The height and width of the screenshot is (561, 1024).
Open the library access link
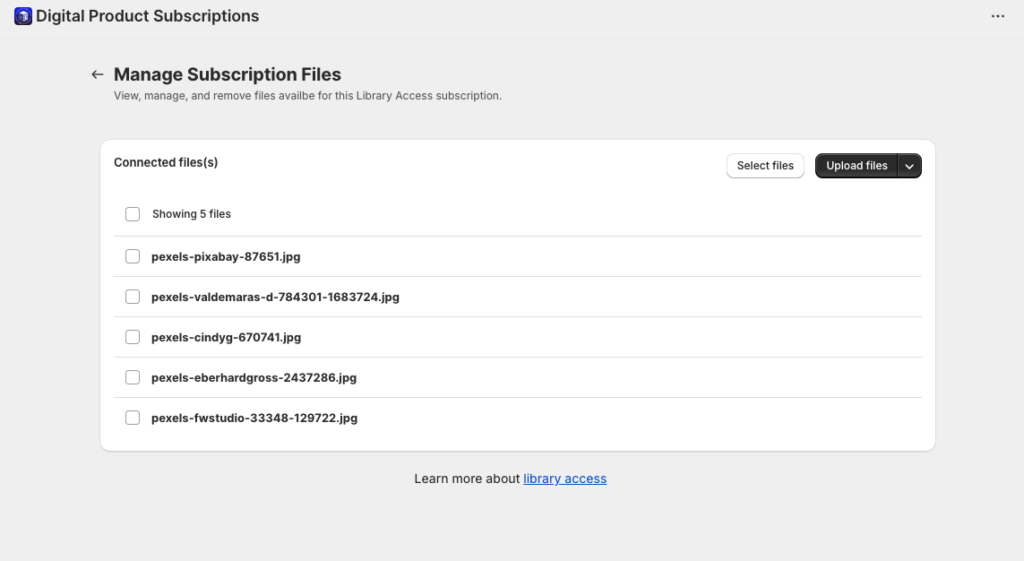(565, 479)
